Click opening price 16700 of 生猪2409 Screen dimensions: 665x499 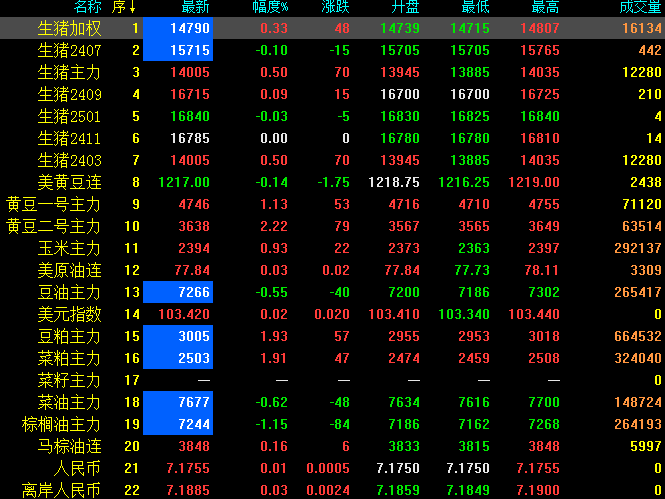[400, 95]
